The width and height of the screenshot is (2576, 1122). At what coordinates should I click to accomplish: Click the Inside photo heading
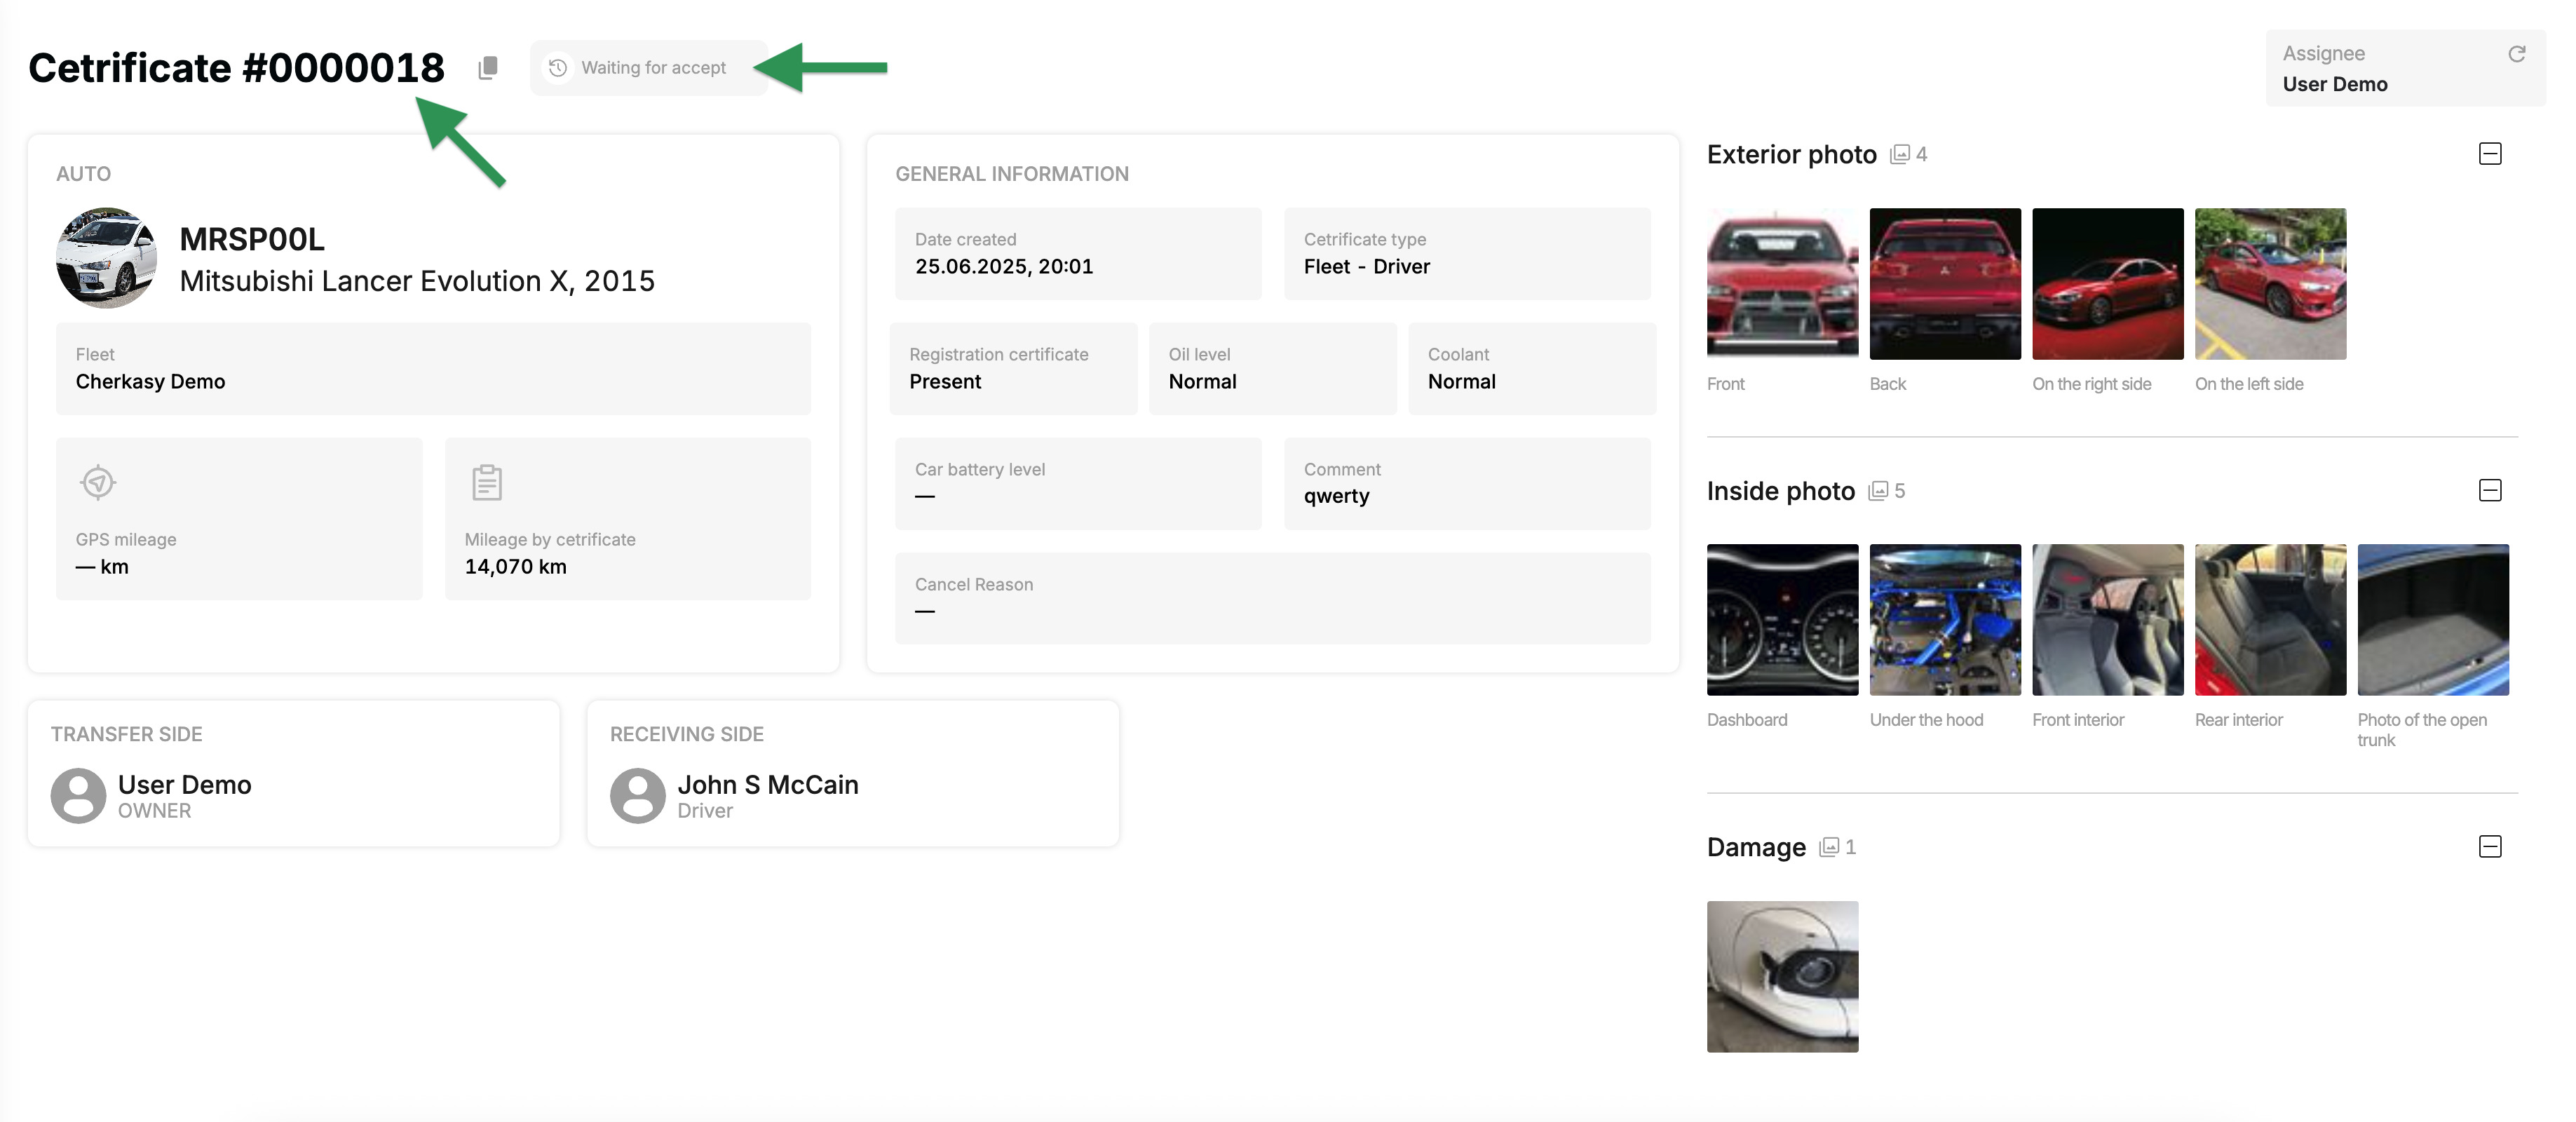click(1780, 491)
